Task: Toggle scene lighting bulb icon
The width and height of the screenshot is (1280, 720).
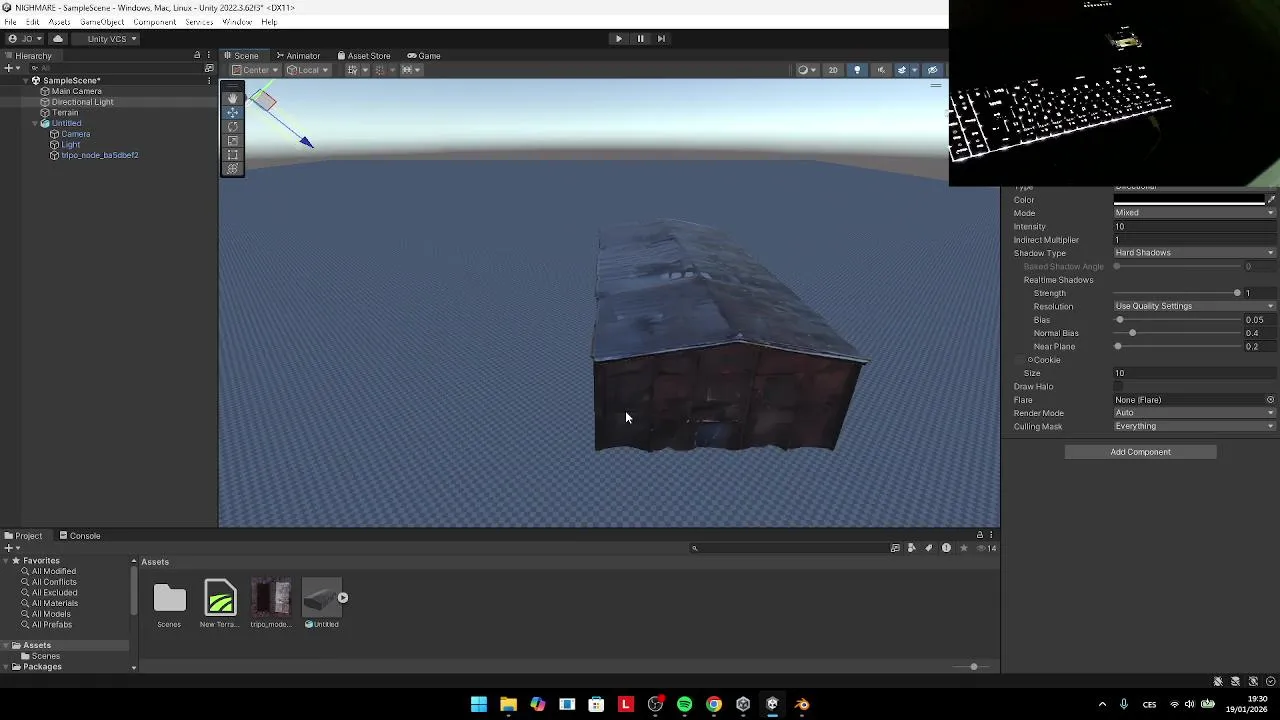Action: tap(857, 70)
